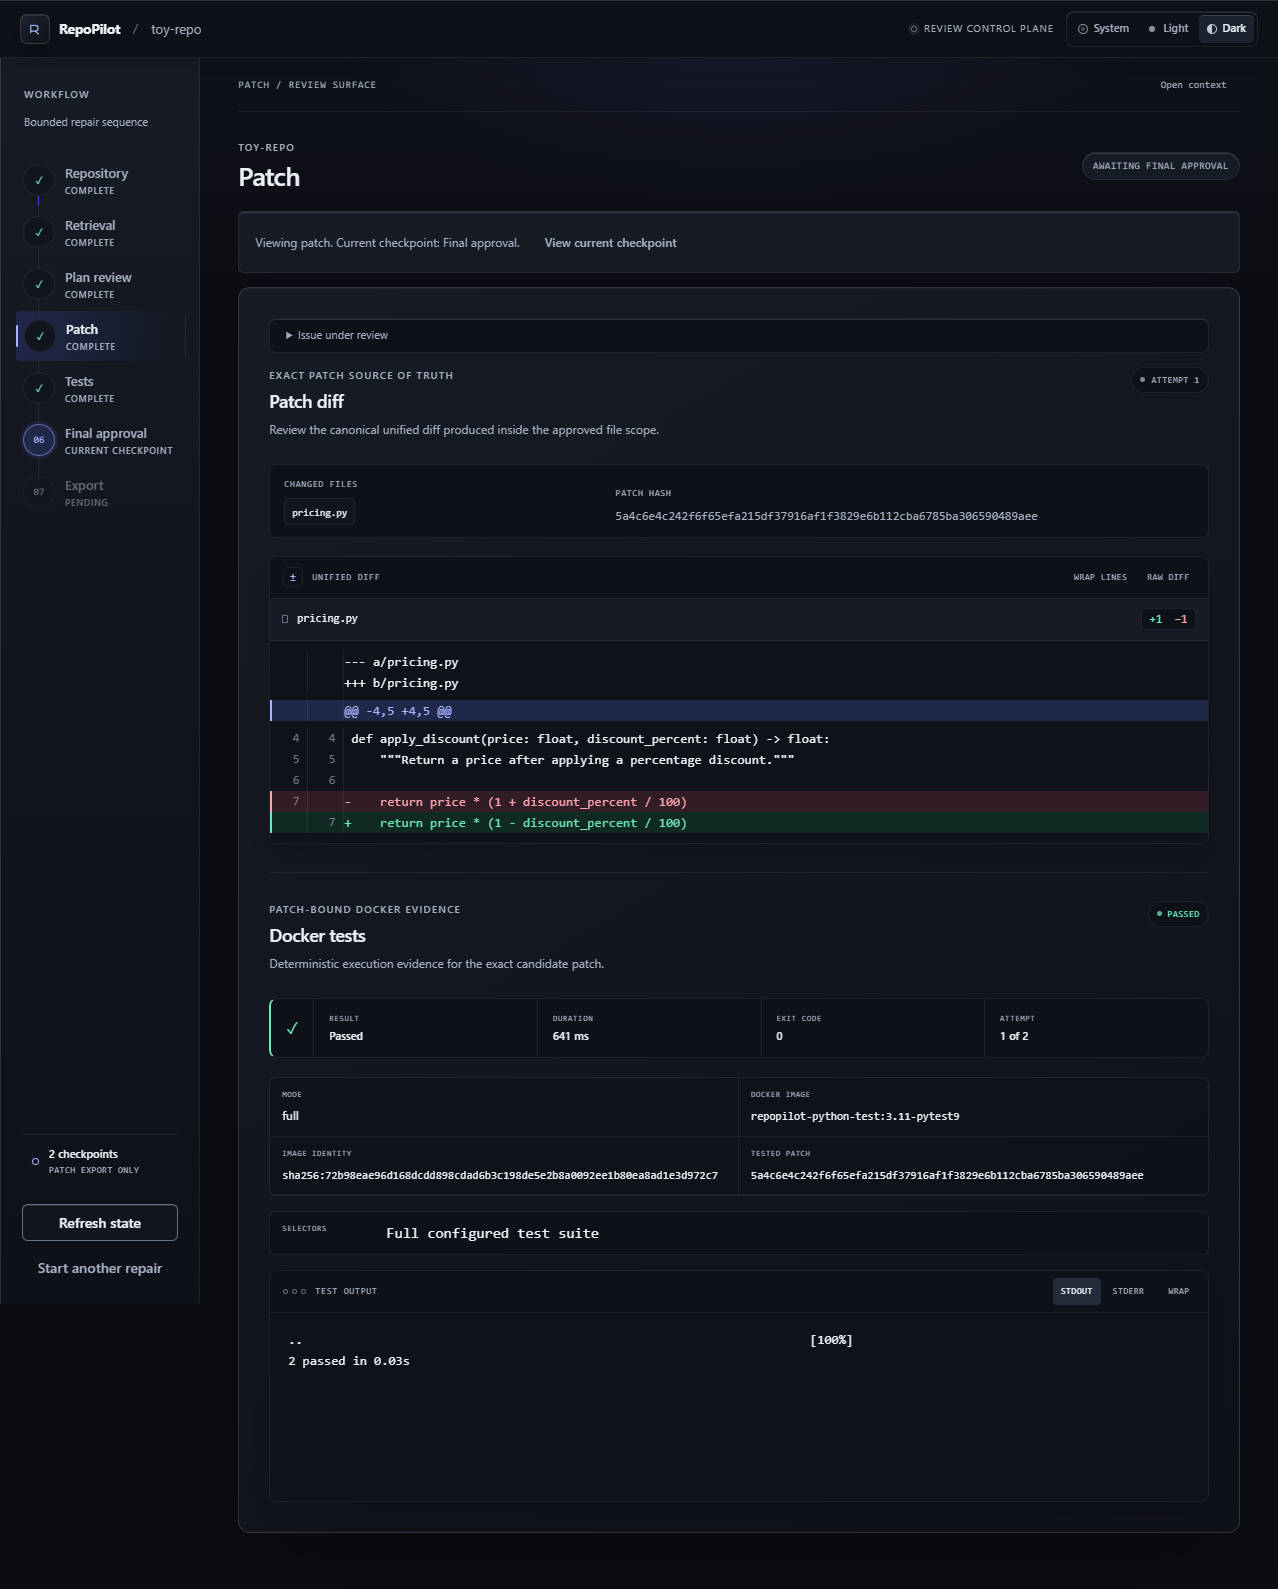Click the @@ -4,5 +4,5 @@ hunk header
This screenshot has height=1589, width=1278.
pos(739,711)
